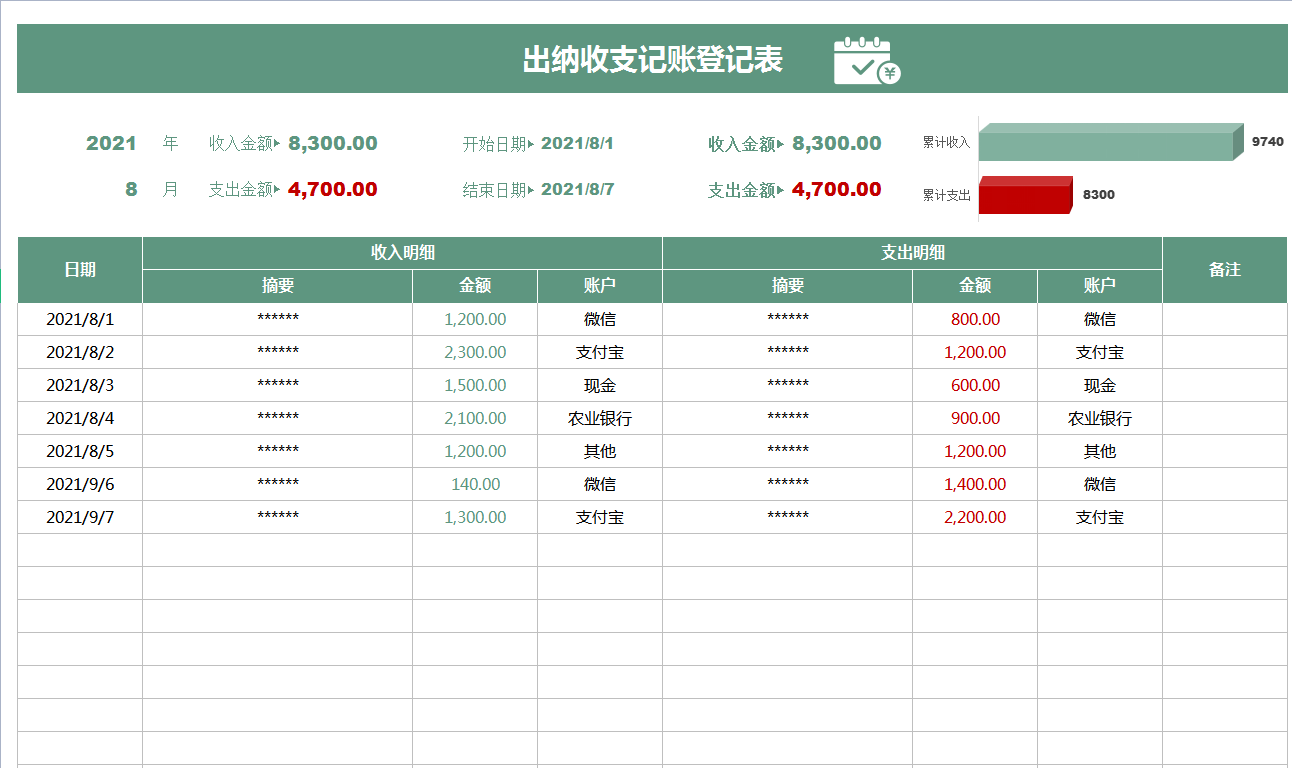1292x768 pixels.
Task: Select expense account 支付宝 in 2021/9/7 row
Action: click(1100, 517)
